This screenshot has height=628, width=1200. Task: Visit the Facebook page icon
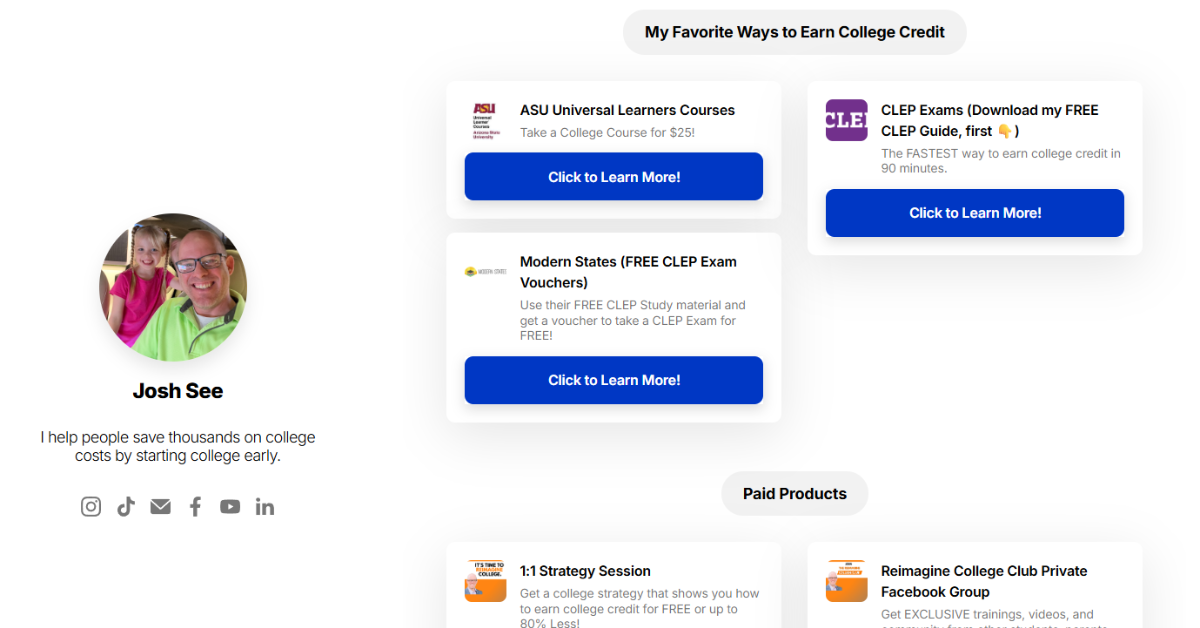point(195,507)
